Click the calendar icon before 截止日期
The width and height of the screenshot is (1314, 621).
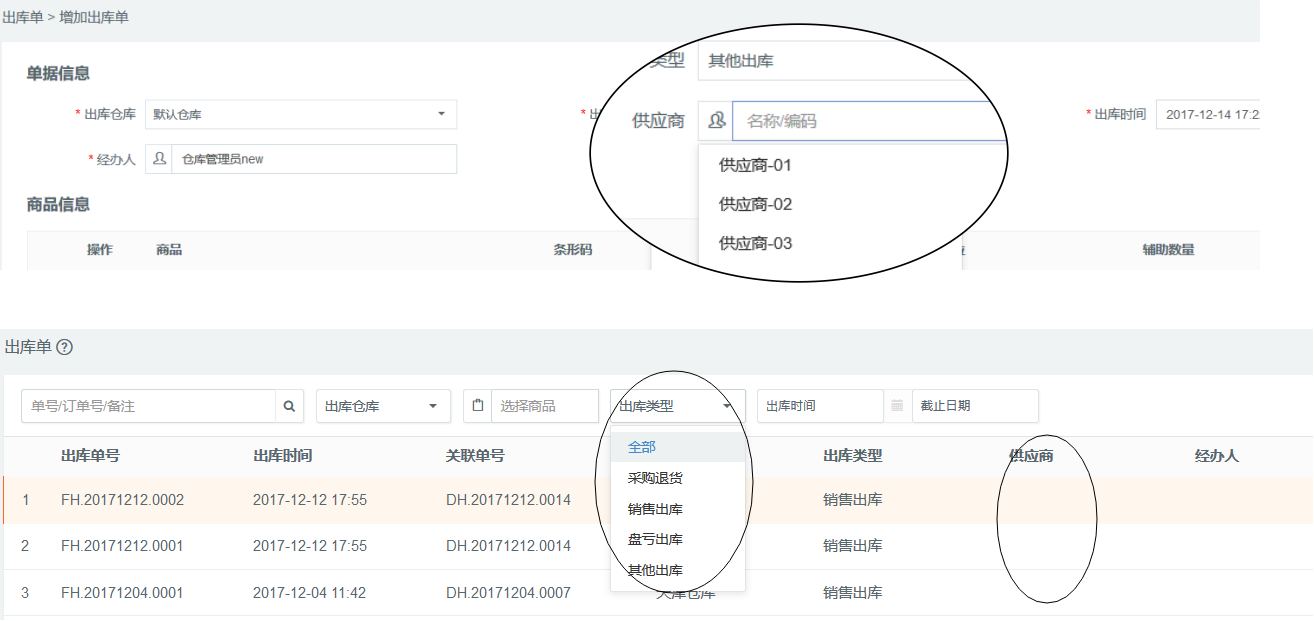(x=897, y=406)
